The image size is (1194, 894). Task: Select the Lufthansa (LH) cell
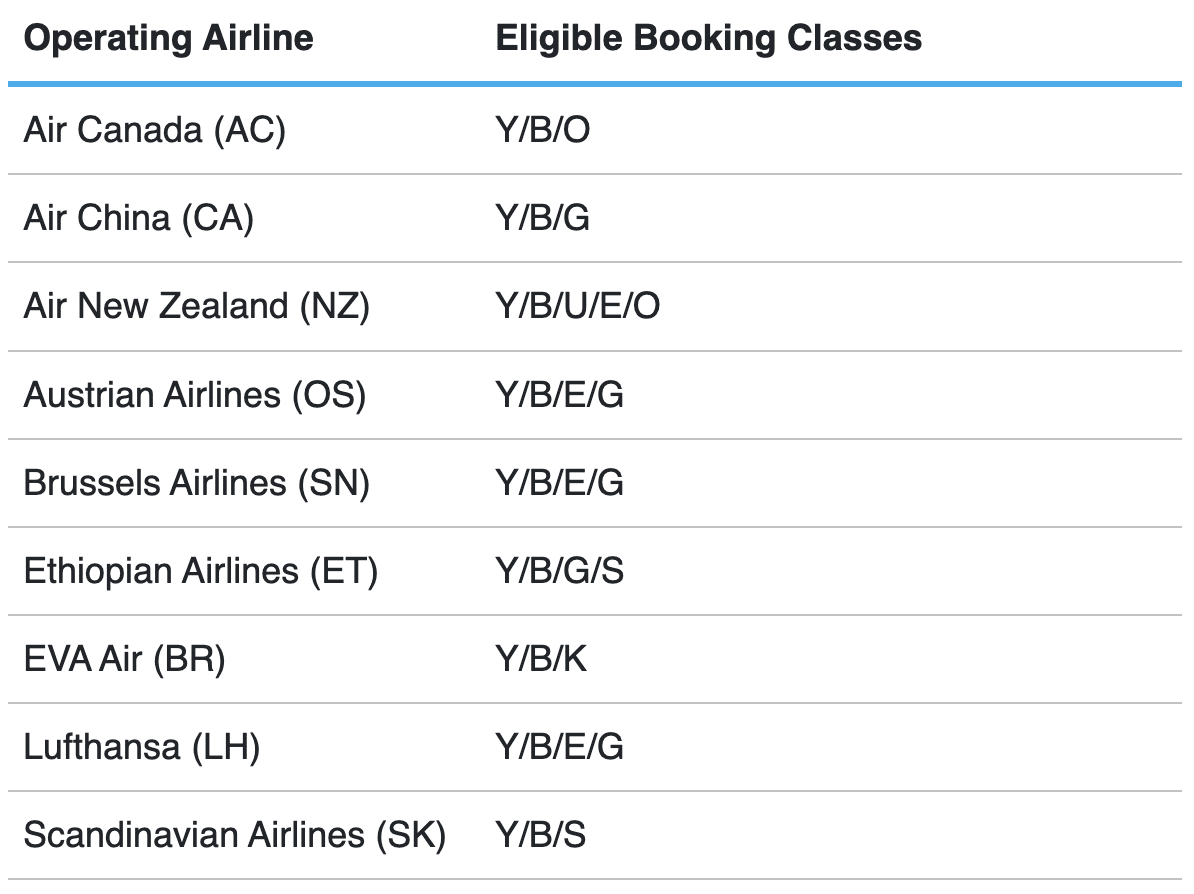pyautogui.click(x=142, y=747)
